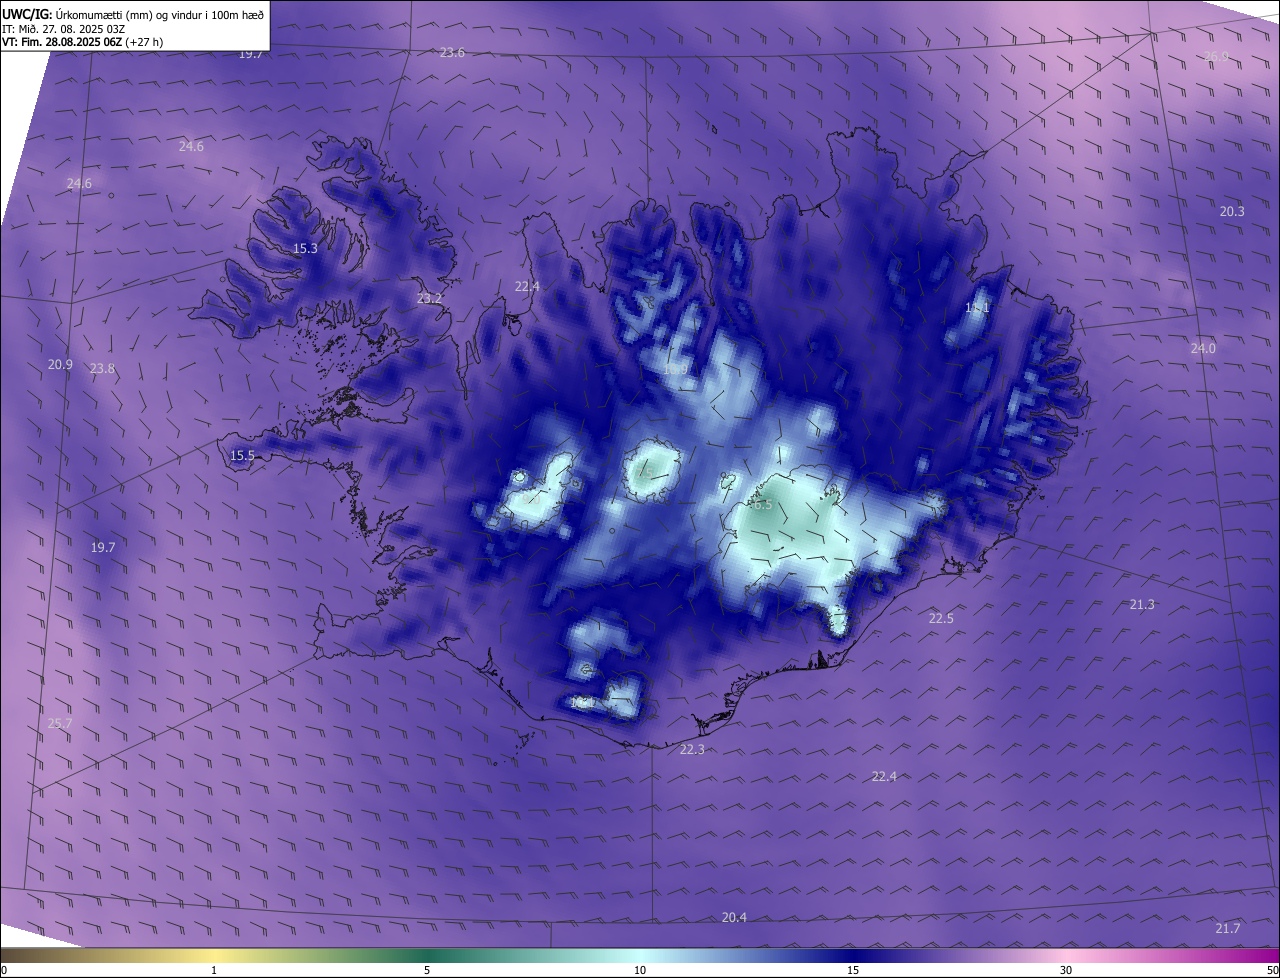Click the 20.9 value label on the map
The width and height of the screenshot is (1280, 978).
60,364
